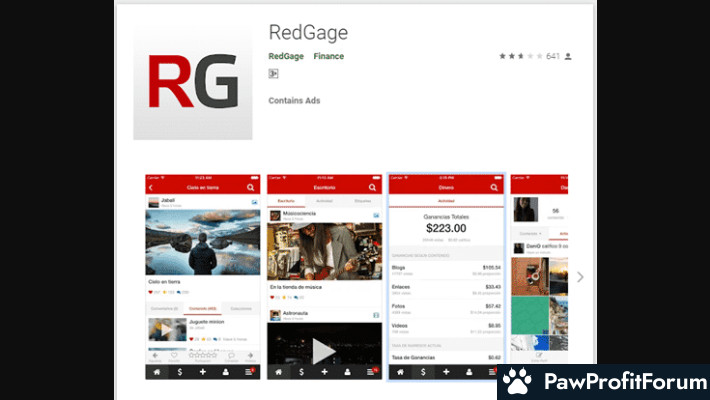The image size is (710, 400).
Task: Click the Enlaces earnings row $33.43
Action: point(446,290)
